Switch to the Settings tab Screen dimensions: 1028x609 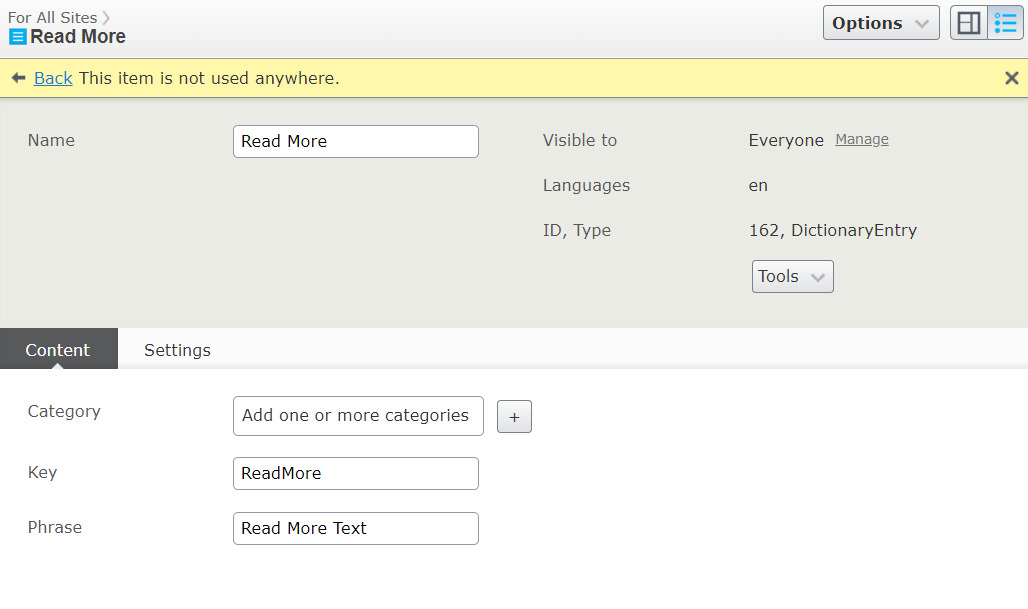coord(177,350)
